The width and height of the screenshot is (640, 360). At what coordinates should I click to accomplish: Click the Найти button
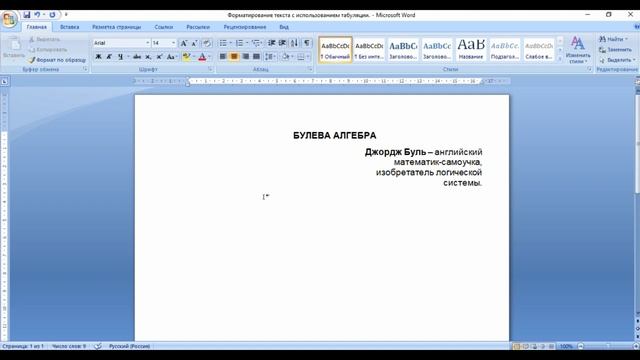pos(613,39)
